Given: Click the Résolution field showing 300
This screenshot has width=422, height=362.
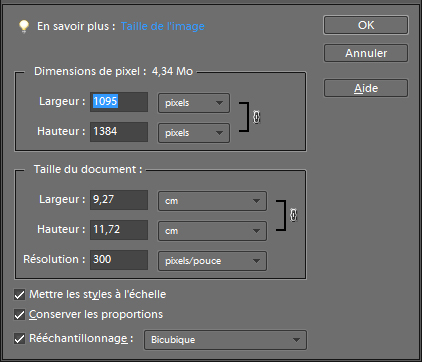Looking at the screenshot, I should [x=119, y=260].
